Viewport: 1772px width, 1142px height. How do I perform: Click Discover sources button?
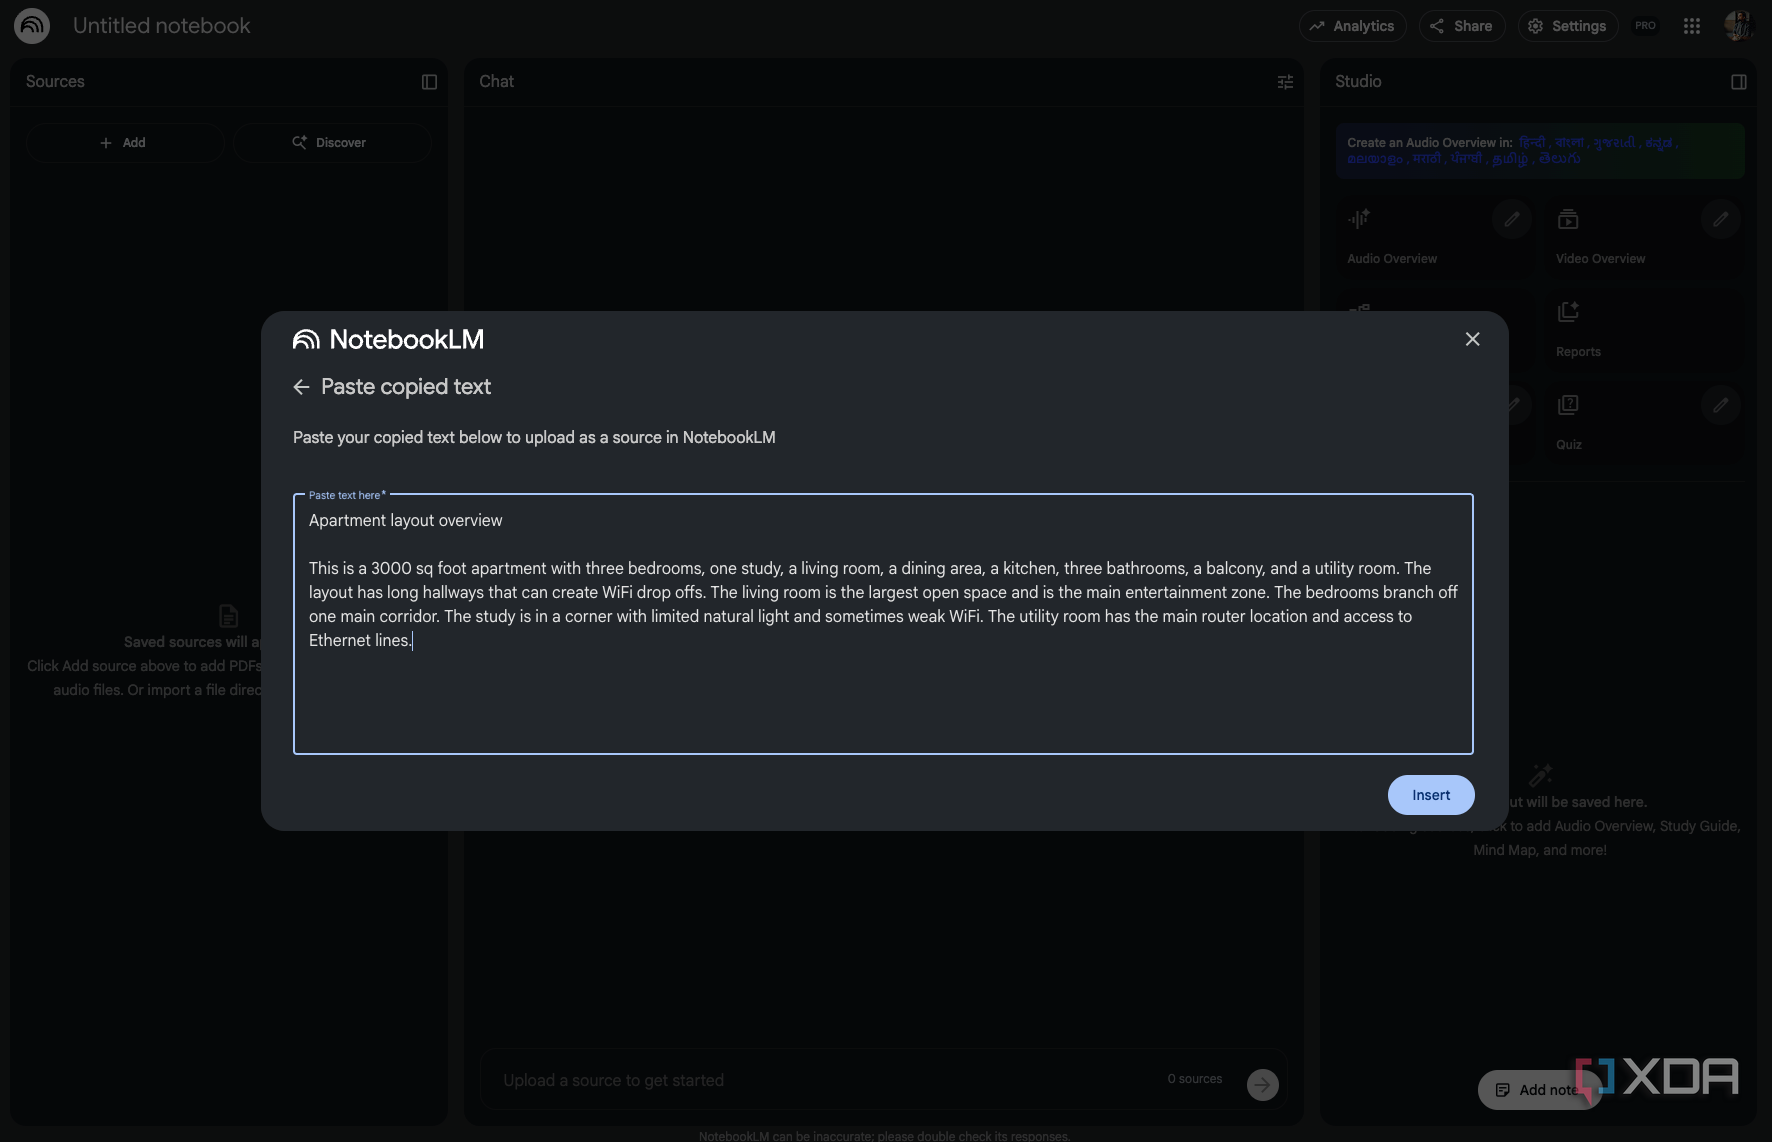331,143
